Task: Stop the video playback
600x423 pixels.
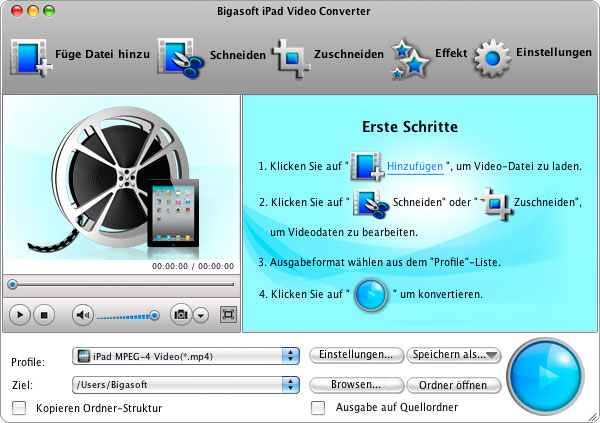Action: [44, 315]
